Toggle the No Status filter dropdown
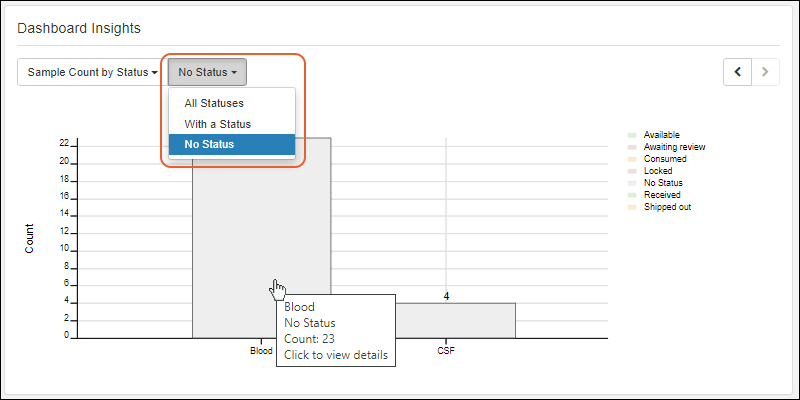The height and width of the screenshot is (400, 800). point(207,72)
